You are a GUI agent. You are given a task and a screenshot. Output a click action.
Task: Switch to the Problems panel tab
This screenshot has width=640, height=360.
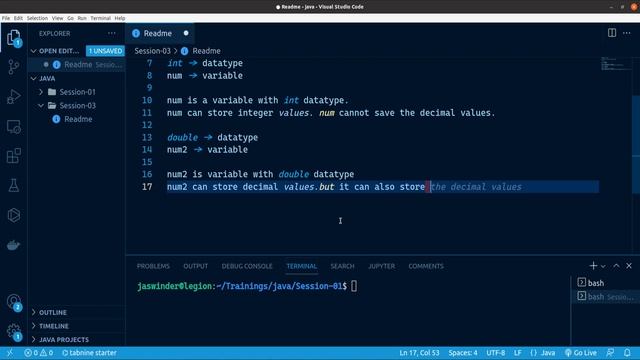[x=153, y=266]
